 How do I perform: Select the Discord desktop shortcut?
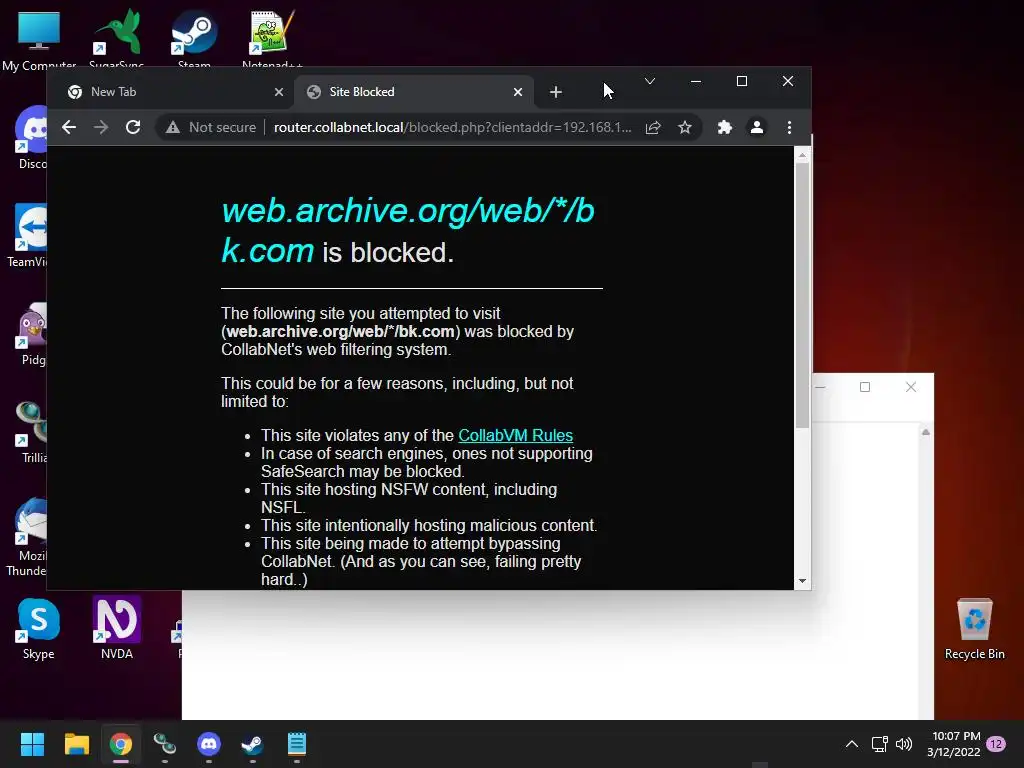click(x=33, y=138)
